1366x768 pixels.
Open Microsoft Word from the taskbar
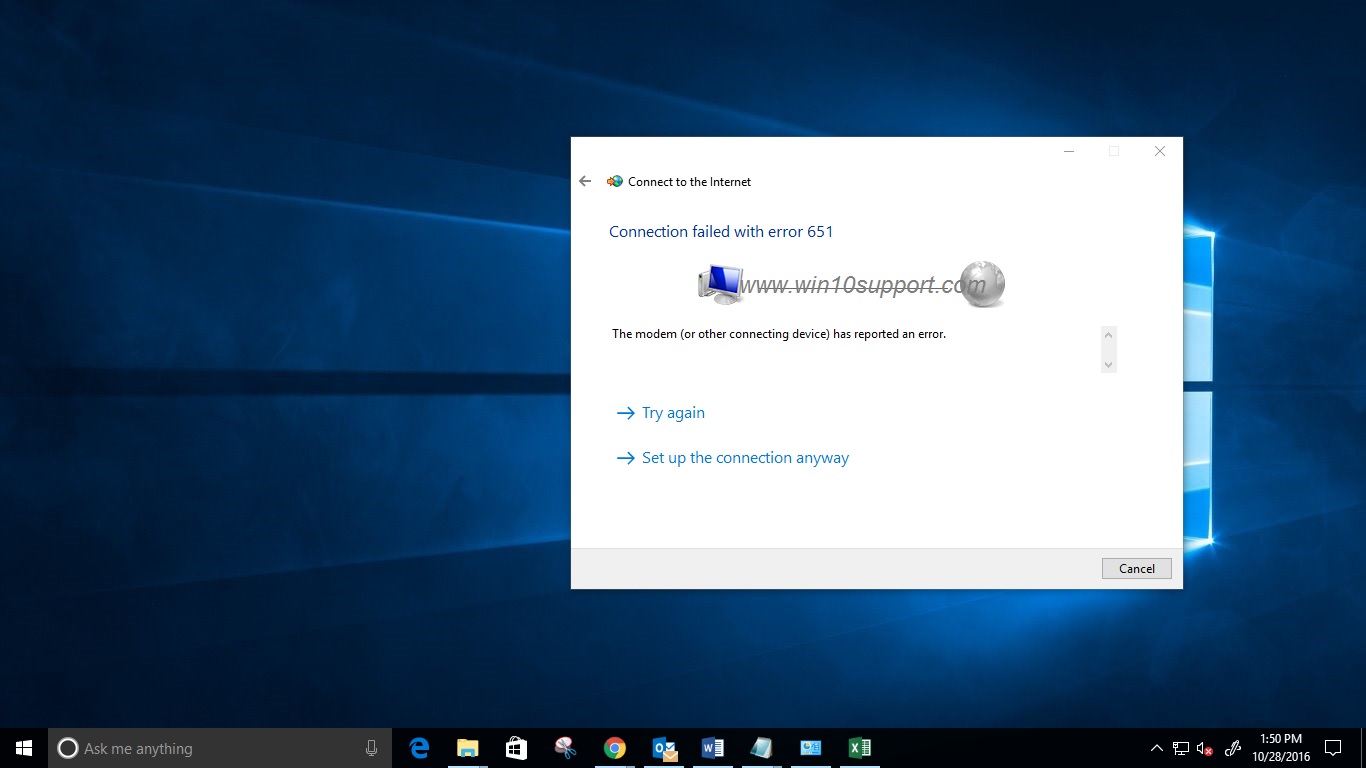pos(712,748)
